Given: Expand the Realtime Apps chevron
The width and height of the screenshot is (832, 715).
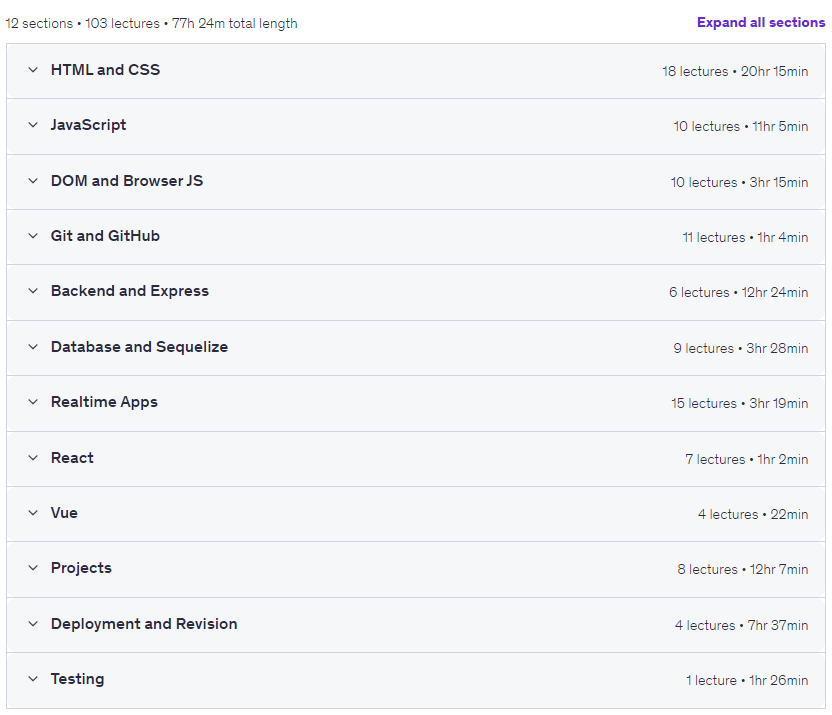Looking at the screenshot, I should pyautogui.click(x=33, y=402).
